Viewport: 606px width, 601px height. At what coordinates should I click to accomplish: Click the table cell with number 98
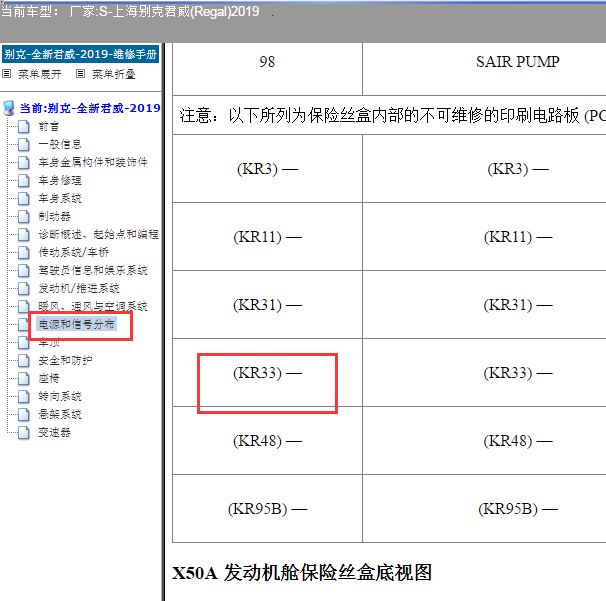click(x=267, y=69)
